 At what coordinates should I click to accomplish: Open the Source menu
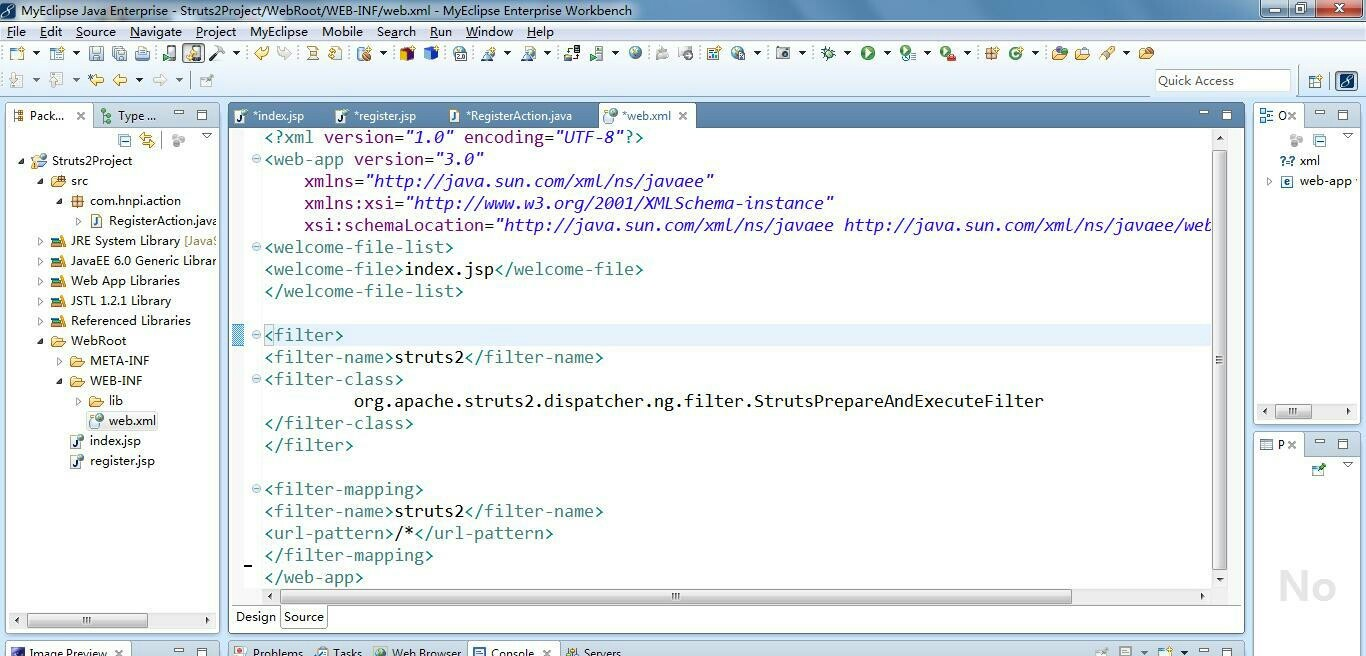click(x=96, y=31)
